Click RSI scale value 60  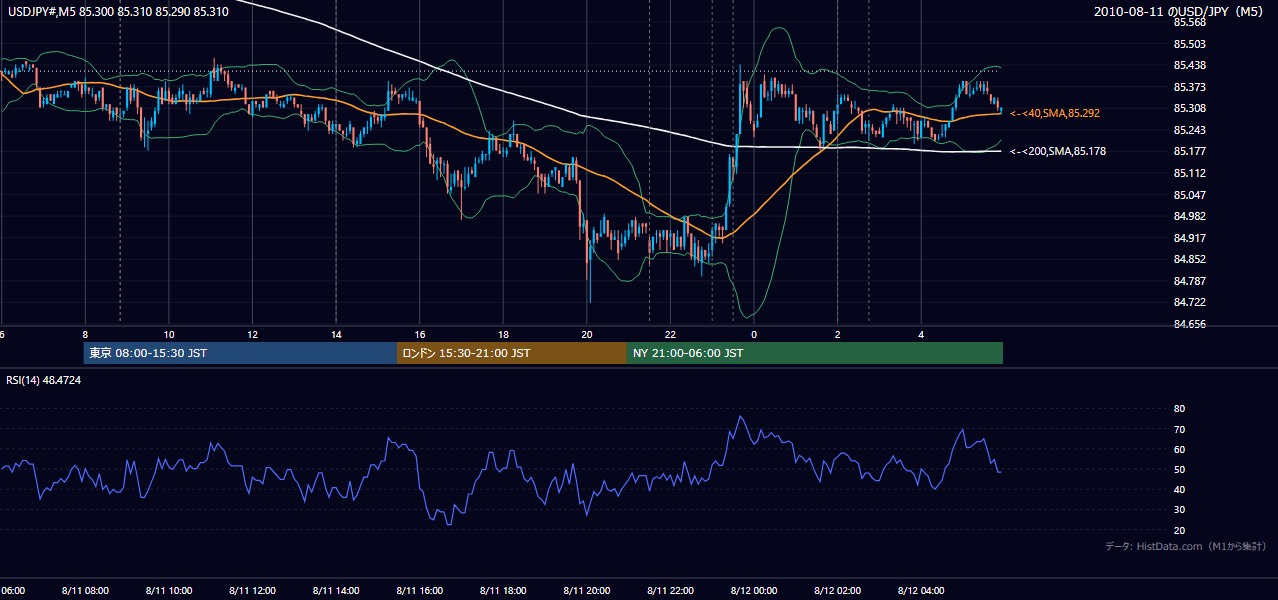[1179, 449]
